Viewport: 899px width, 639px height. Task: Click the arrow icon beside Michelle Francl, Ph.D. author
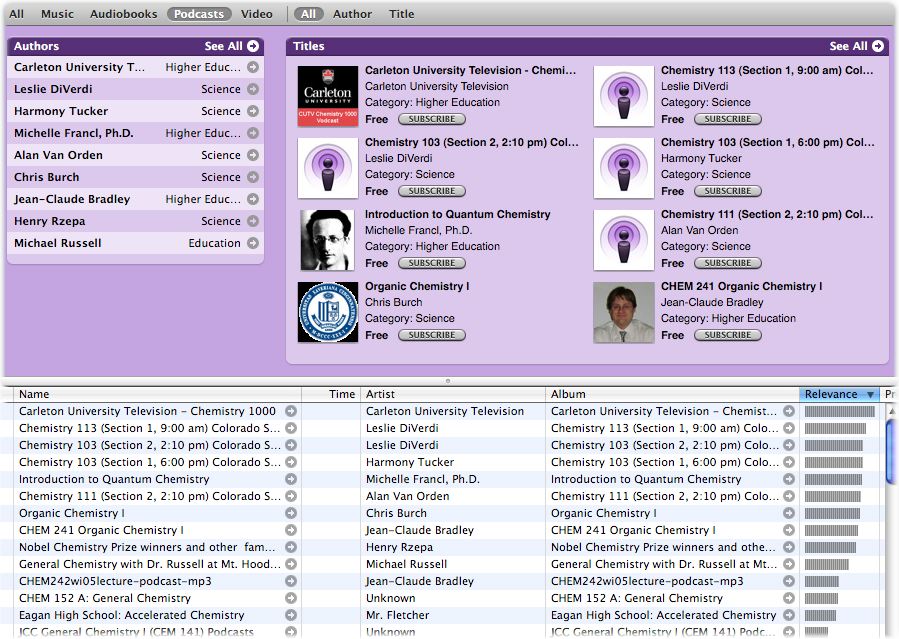pyautogui.click(x=253, y=133)
